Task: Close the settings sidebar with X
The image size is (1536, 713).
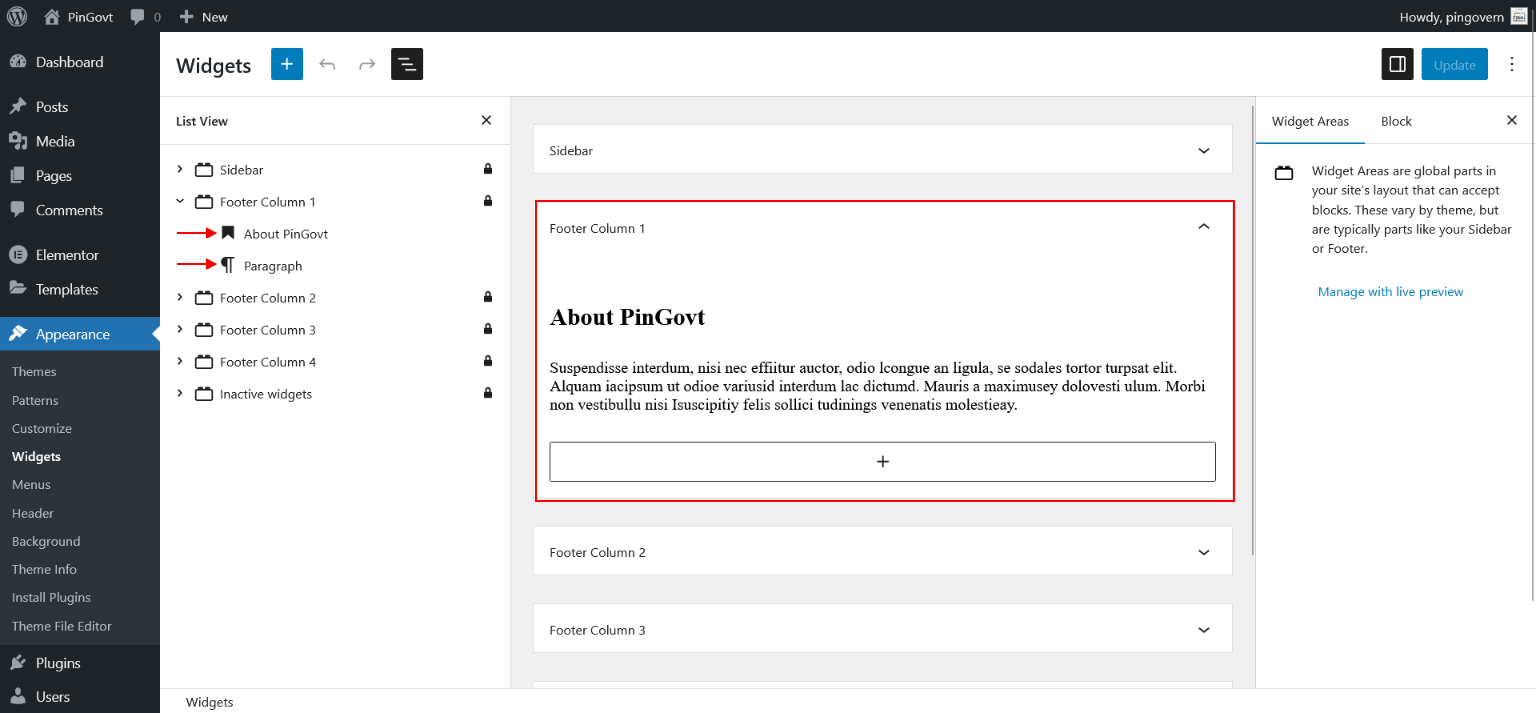Action: coord(1511,120)
